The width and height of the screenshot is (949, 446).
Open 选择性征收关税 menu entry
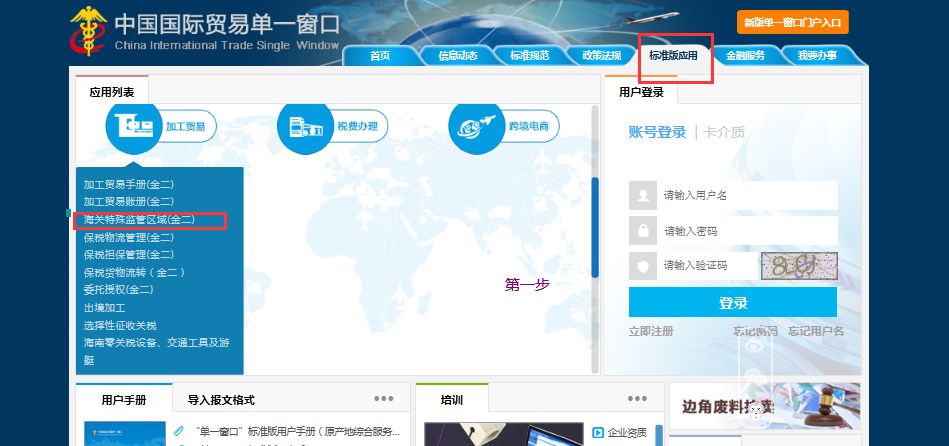pyautogui.click(x=120, y=326)
